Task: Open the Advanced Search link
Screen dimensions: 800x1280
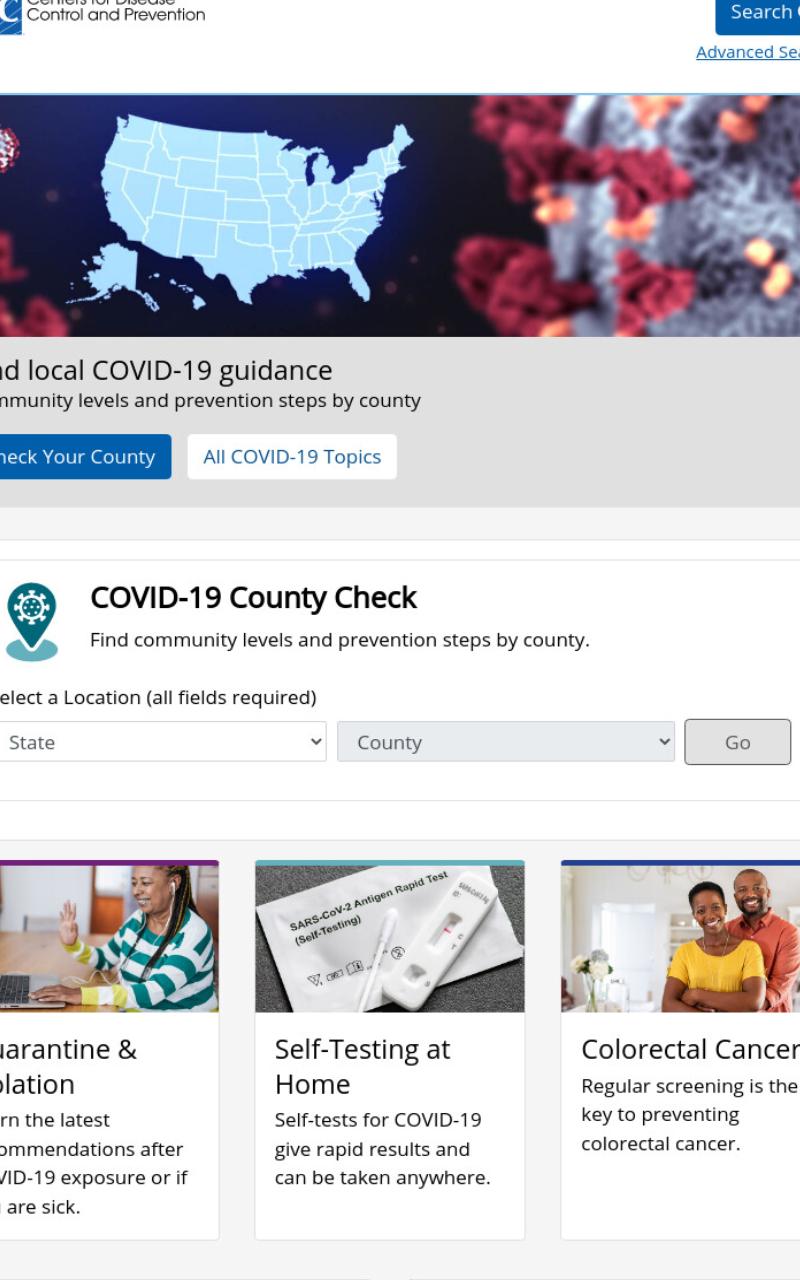Action: (748, 52)
